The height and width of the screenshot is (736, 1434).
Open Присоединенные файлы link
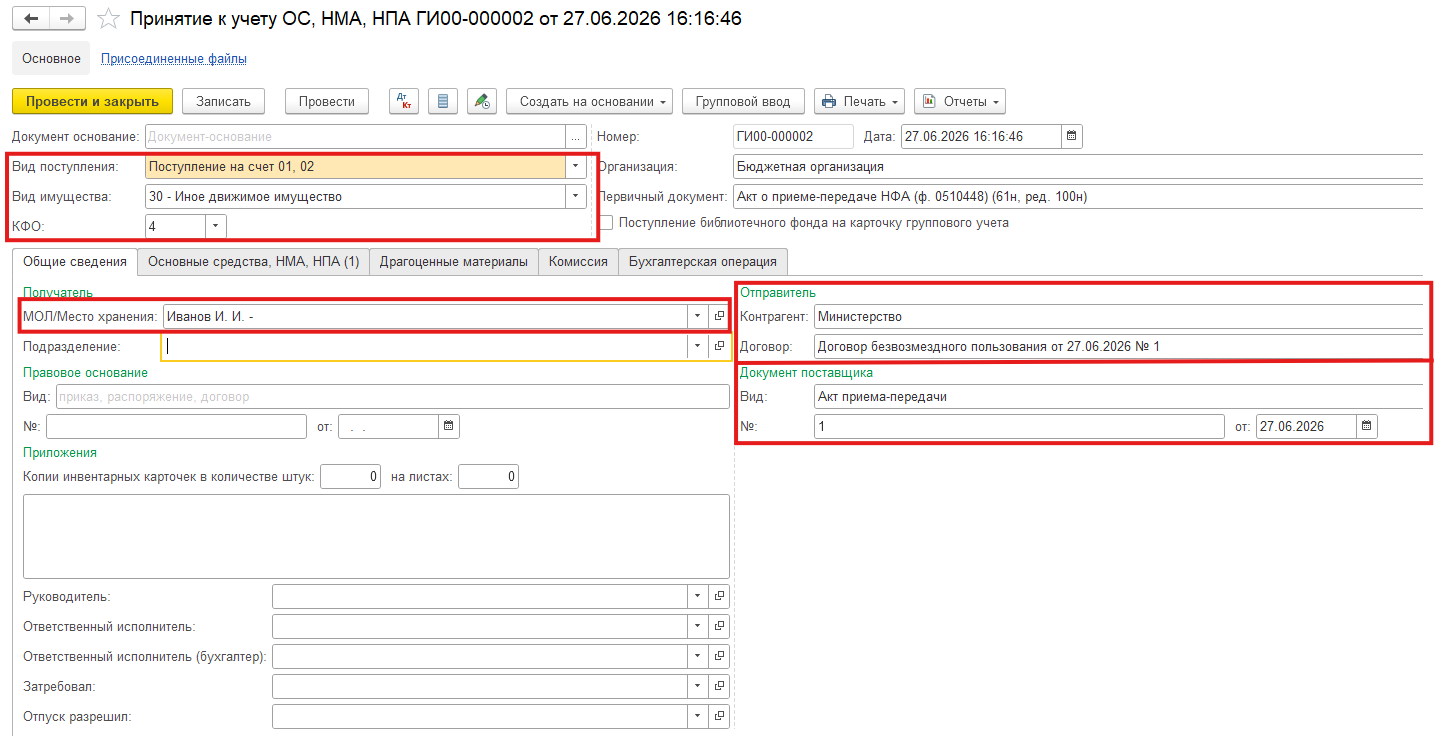(174, 59)
